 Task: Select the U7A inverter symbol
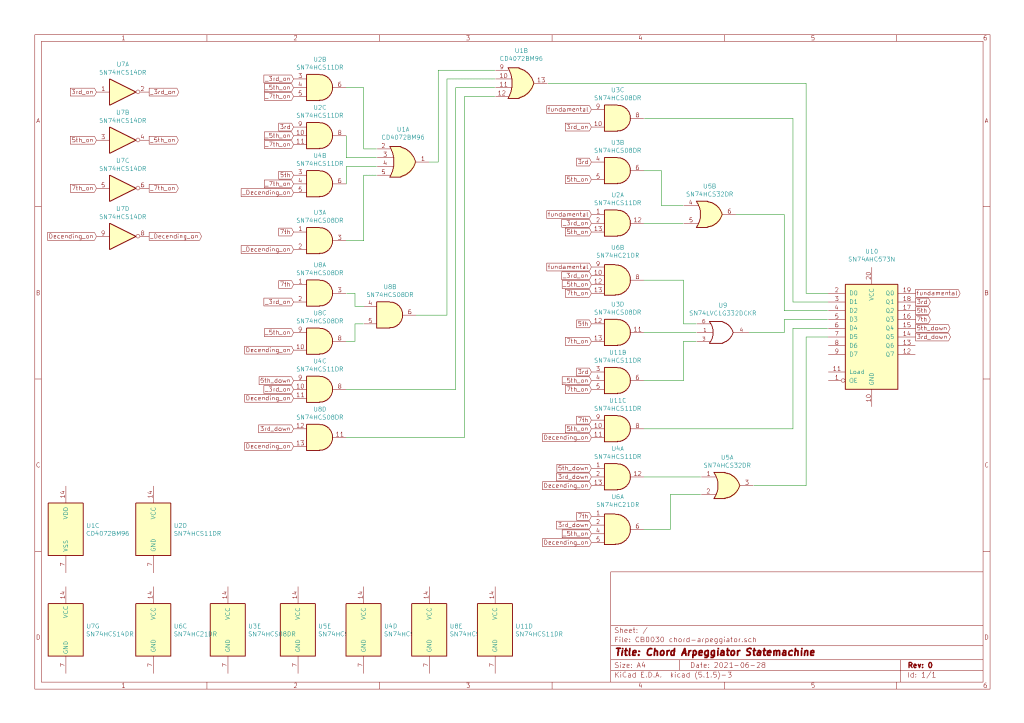[121, 91]
